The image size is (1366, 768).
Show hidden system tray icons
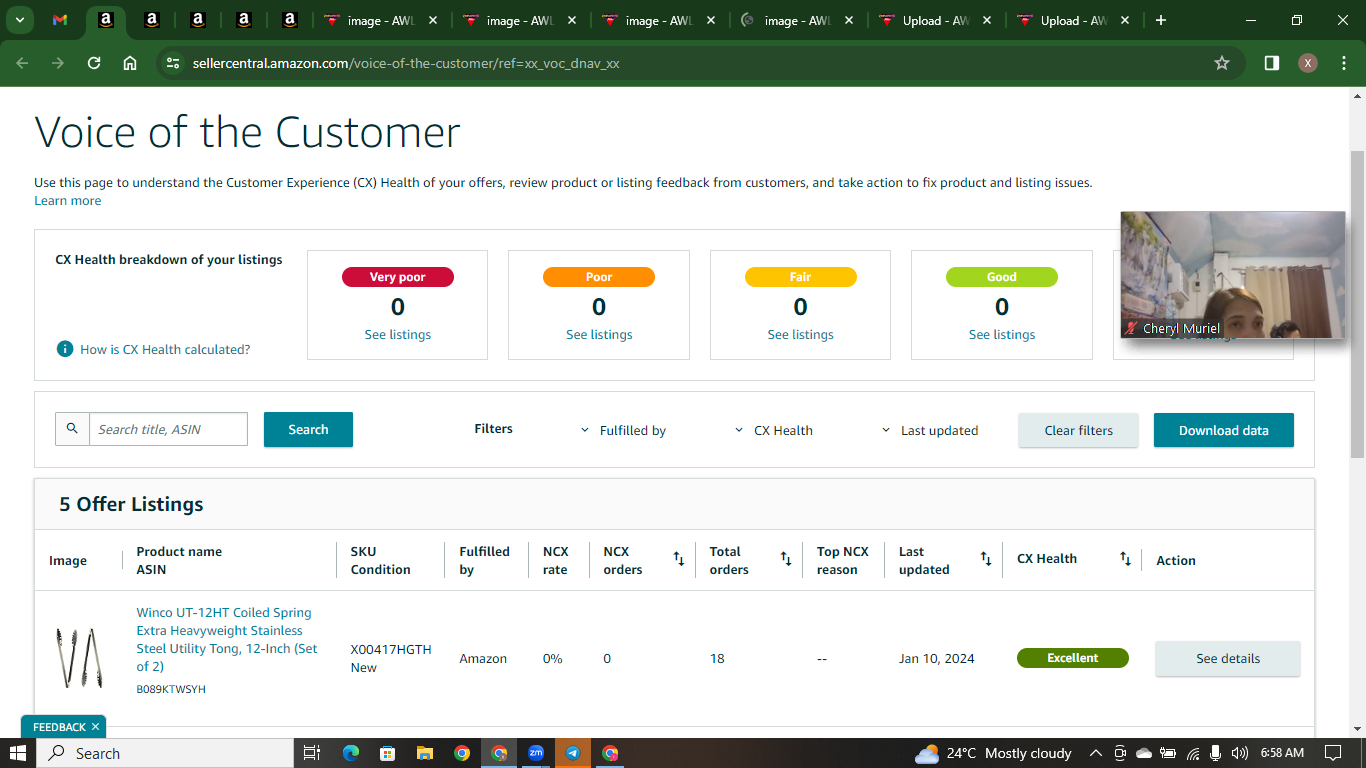[1096, 753]
